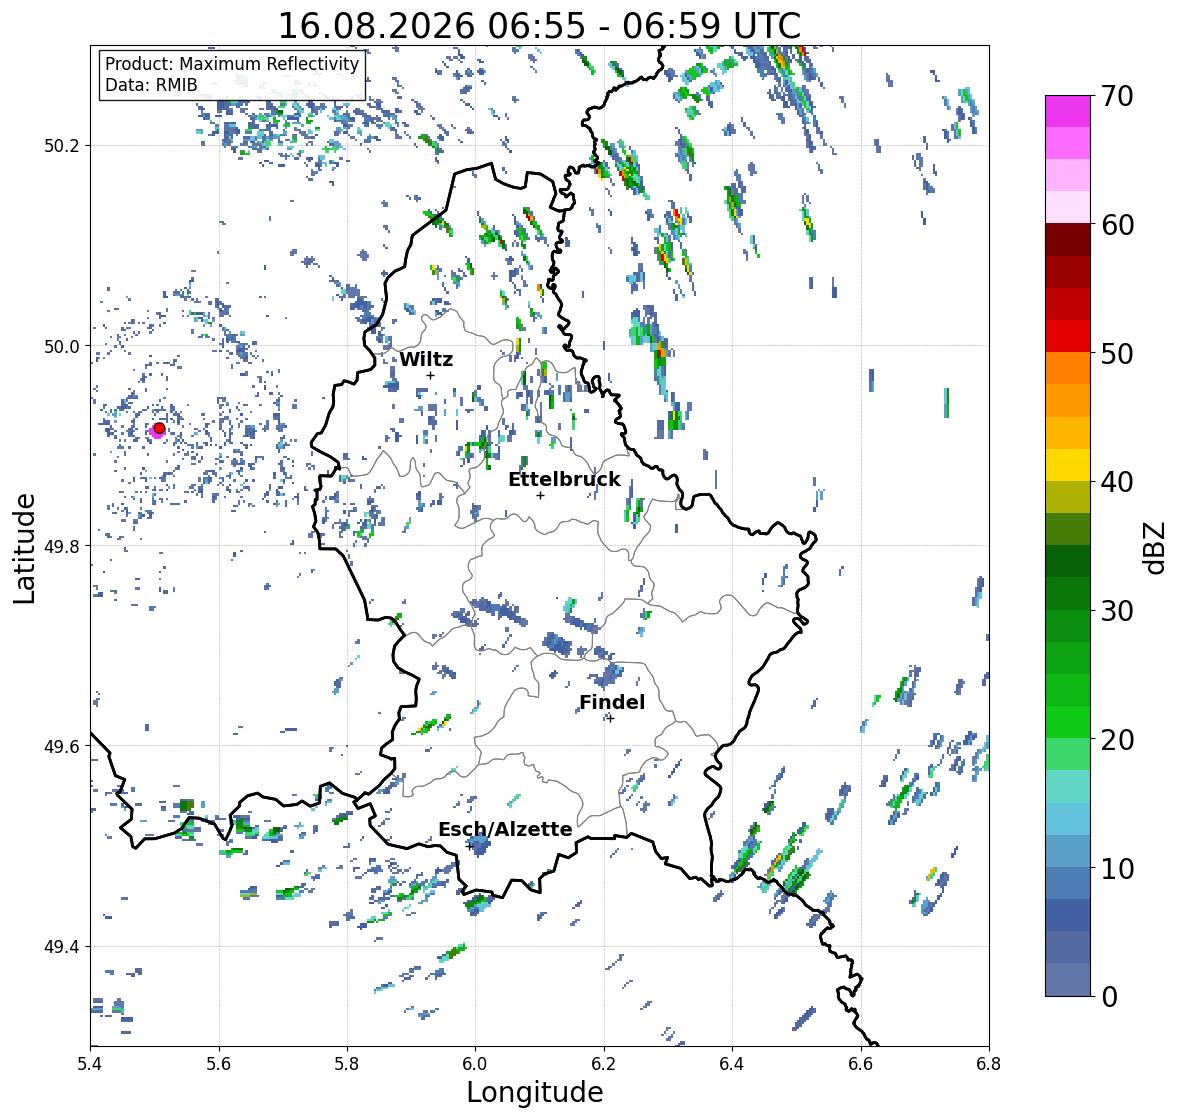Click the blue colorbar segment at 10
Screen dimensions: 1179x1117
1068,883
